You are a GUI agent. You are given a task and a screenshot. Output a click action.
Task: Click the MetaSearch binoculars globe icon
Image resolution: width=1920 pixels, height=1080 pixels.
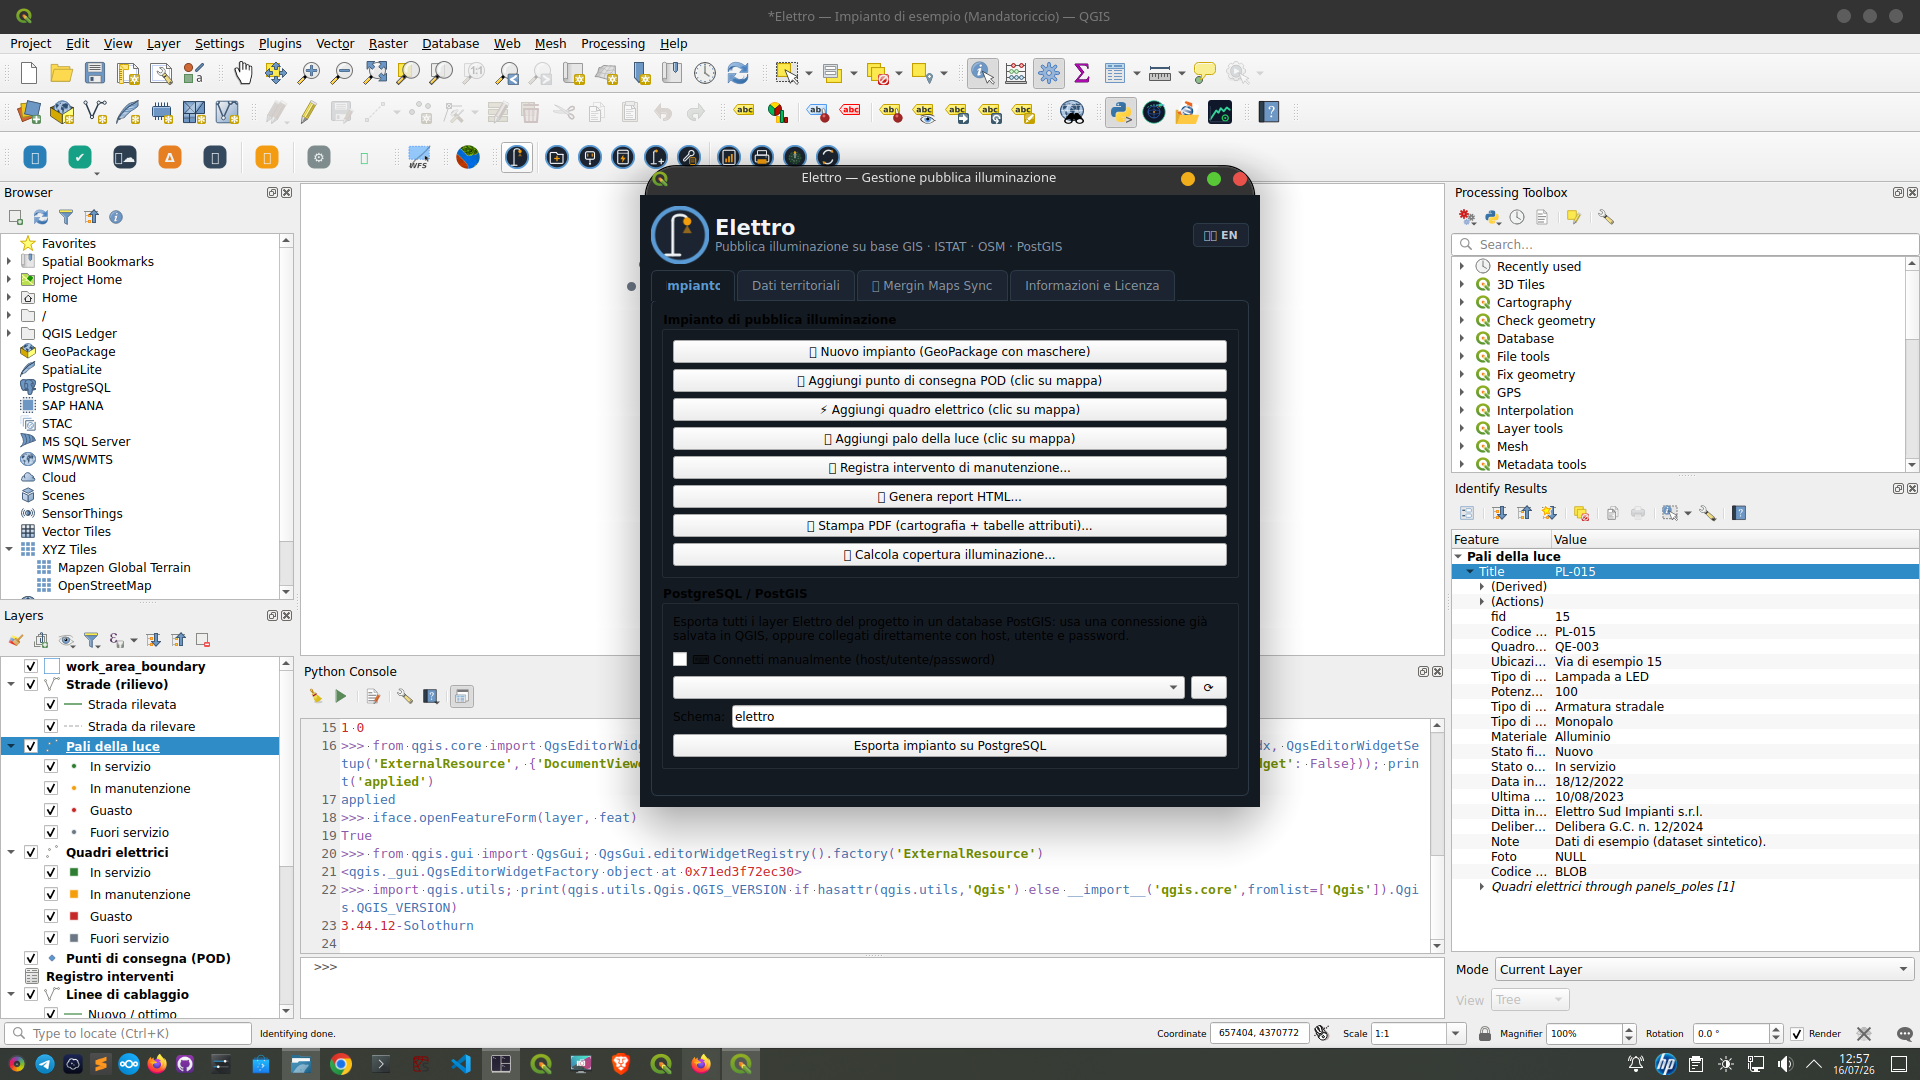click(1072, 112)
